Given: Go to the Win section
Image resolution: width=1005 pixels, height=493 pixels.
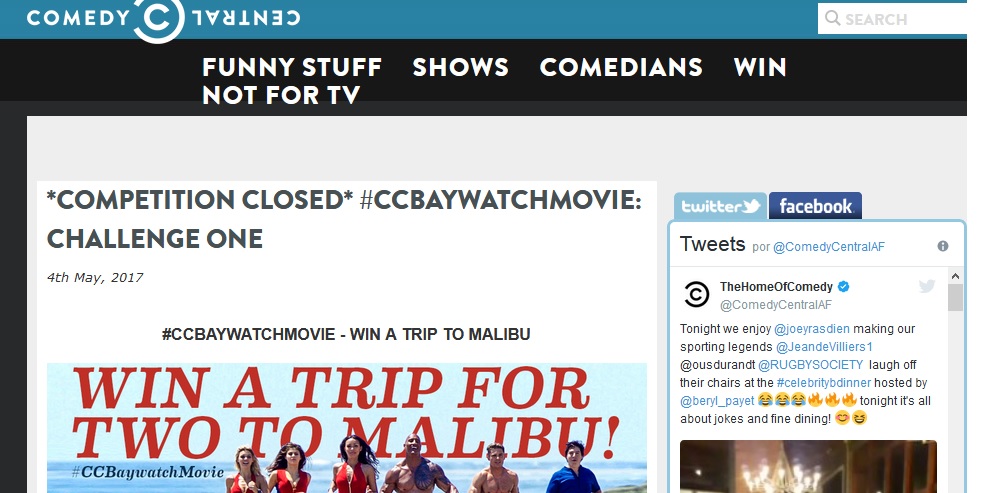Looking at the screenshot, I should [760, 67].
